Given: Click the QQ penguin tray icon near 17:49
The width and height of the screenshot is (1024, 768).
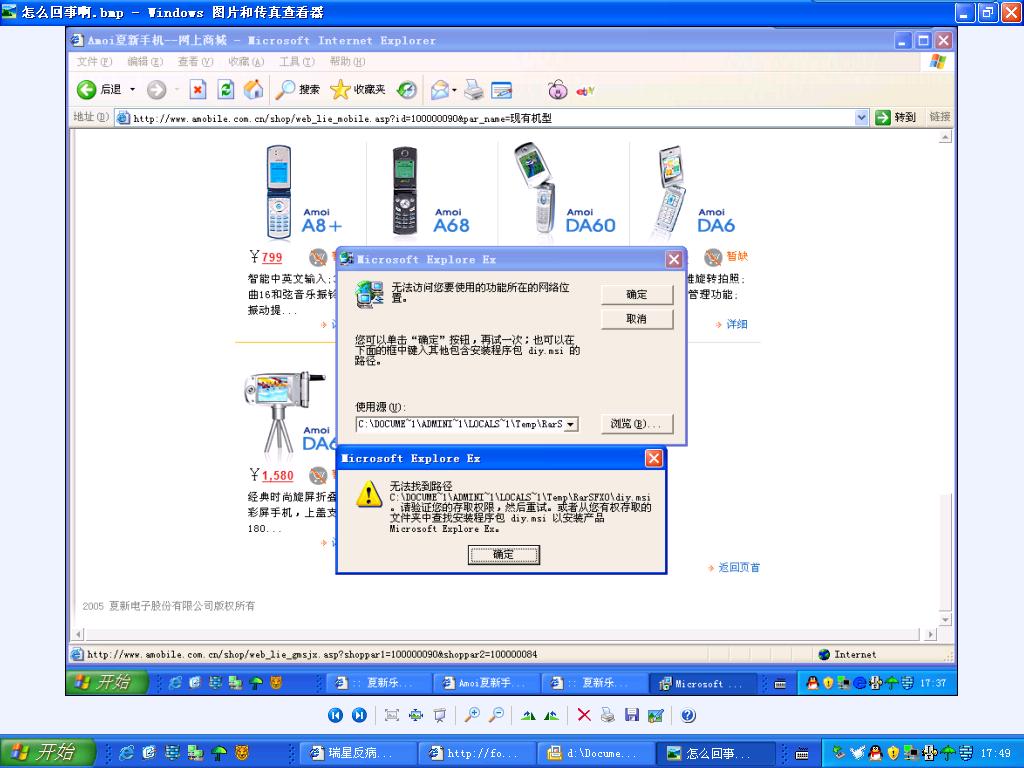Looking at the screenshot, I should tap(875, 753).
